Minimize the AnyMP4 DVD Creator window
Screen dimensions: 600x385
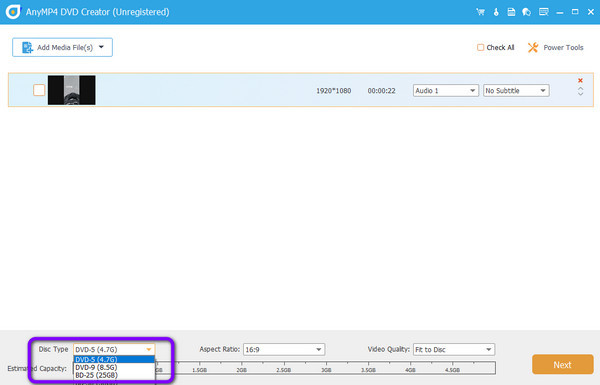coord(559,12)
